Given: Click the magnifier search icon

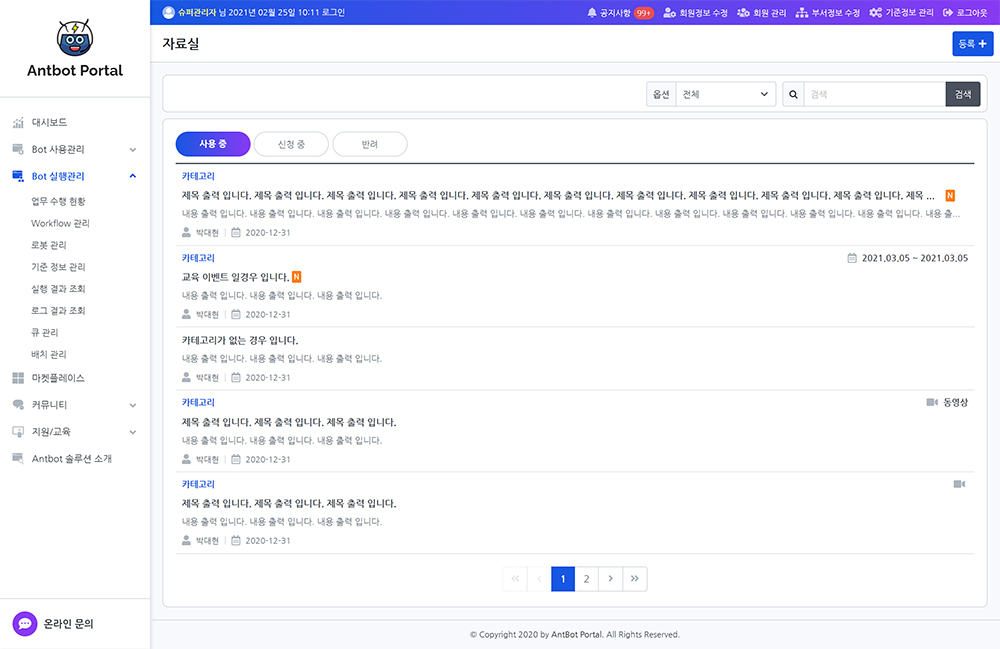Looking at the screenshot, I should 793,94.
